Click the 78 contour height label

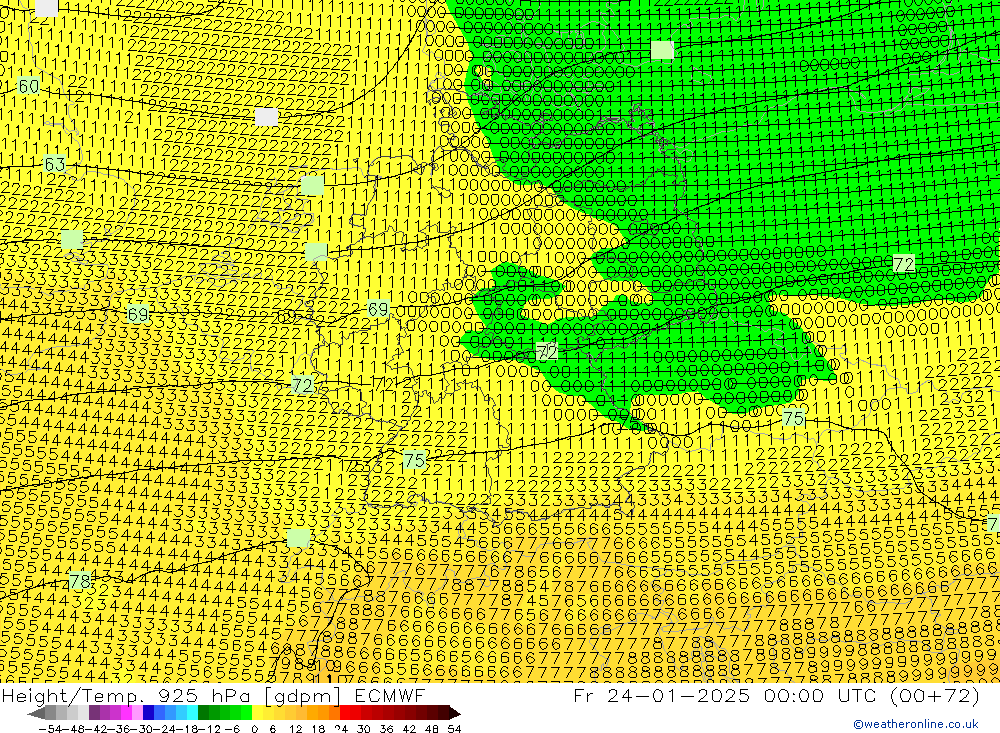point(80,581)
